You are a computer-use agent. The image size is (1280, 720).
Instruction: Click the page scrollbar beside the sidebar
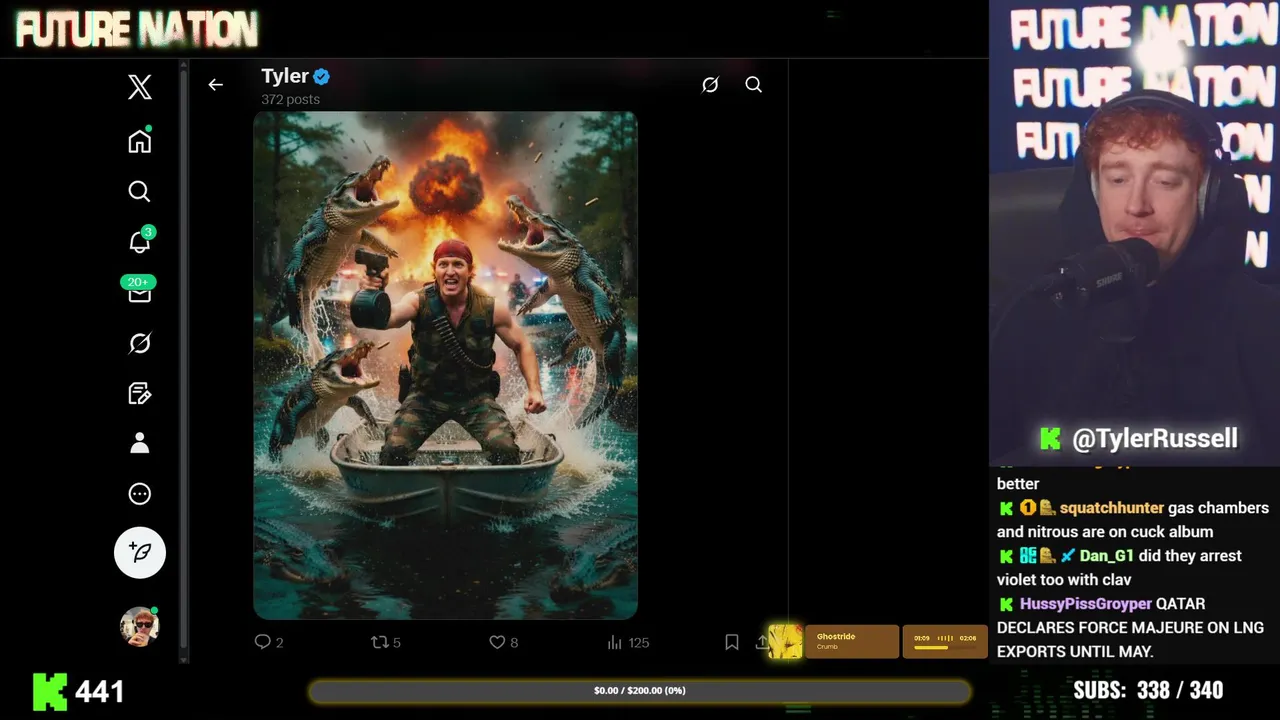click(183, 360)
